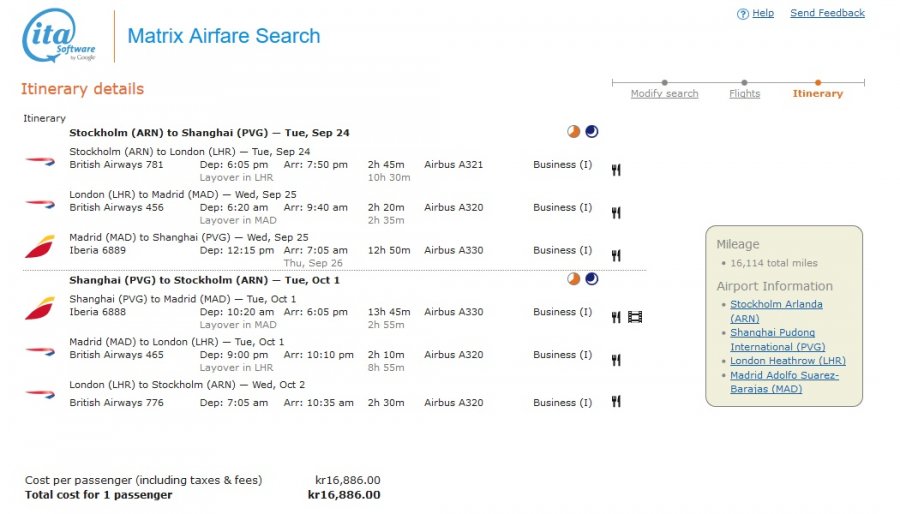Click the meal icon for British Airways 456

616,213
